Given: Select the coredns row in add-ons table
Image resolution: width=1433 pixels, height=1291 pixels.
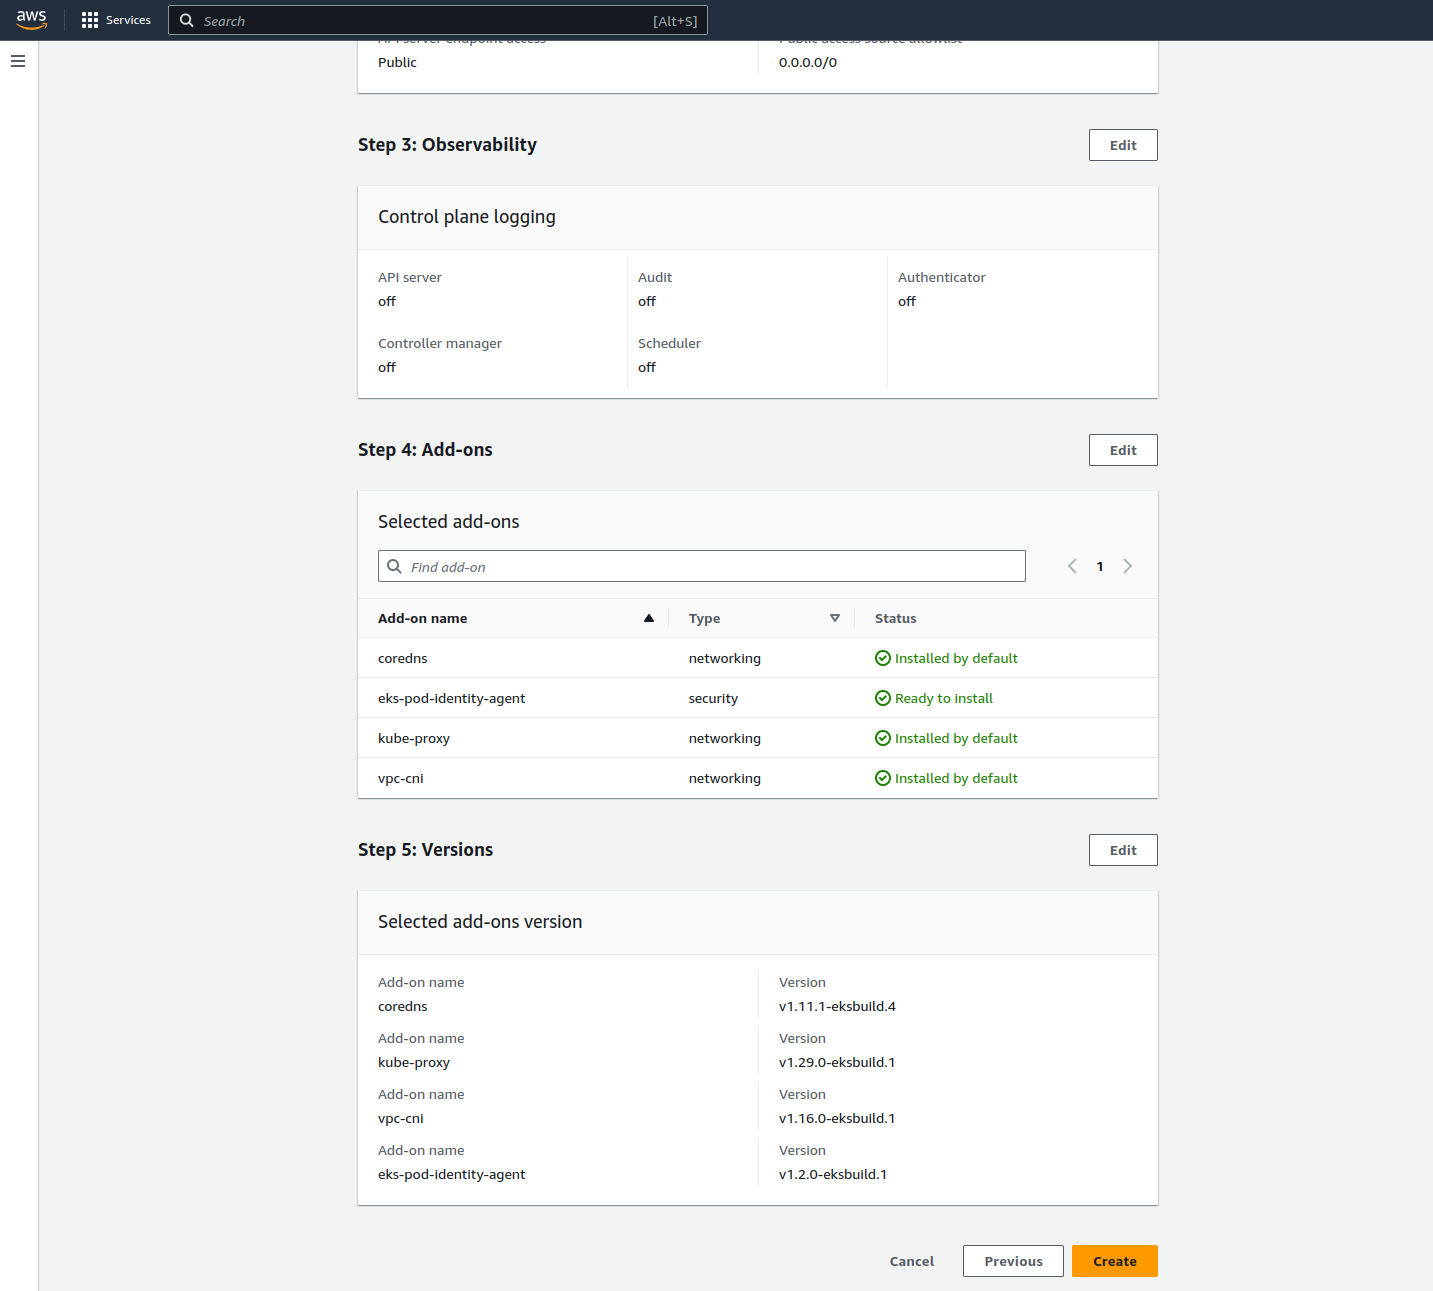Looking at the screenshot, I should point(758,658).
